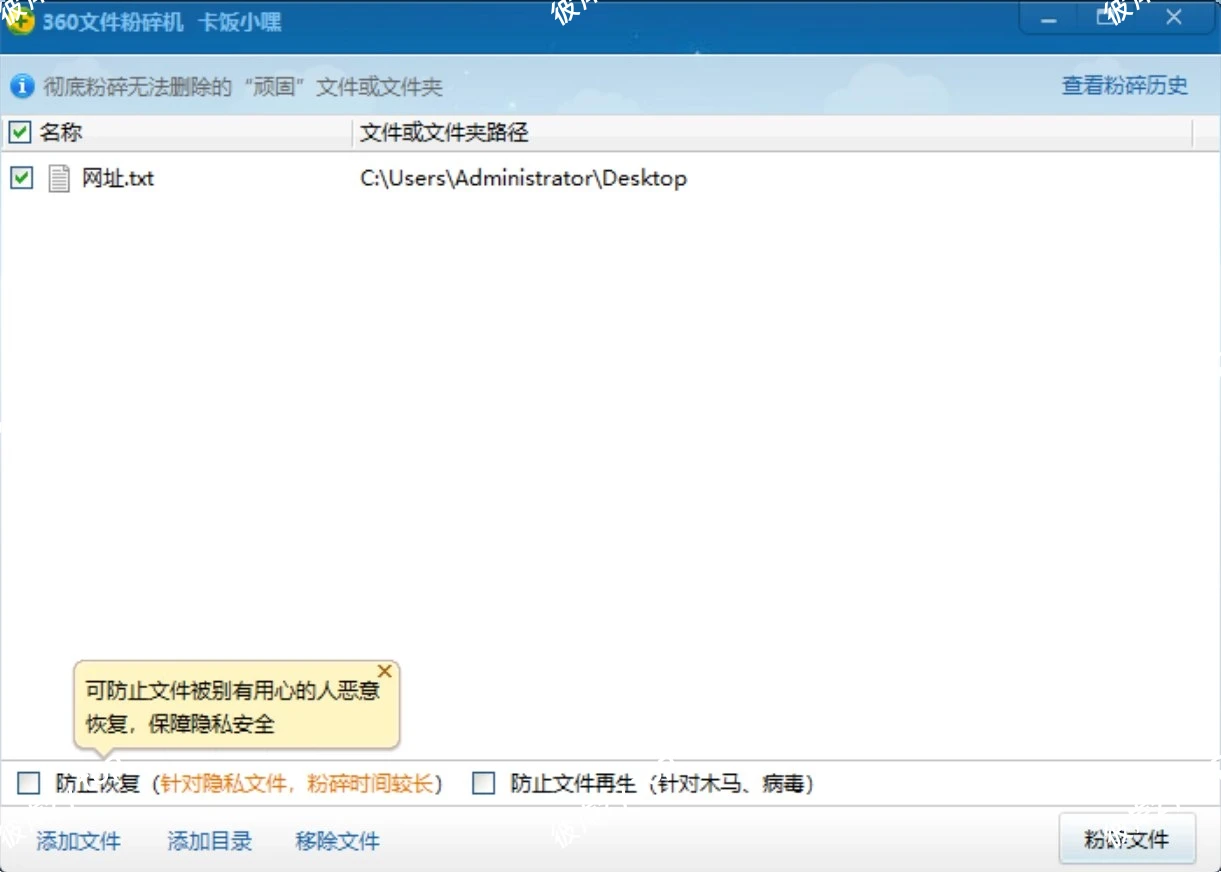Open 查看粉碎历史
This screenshot has height=872, width=1221.
(1124, 87)
